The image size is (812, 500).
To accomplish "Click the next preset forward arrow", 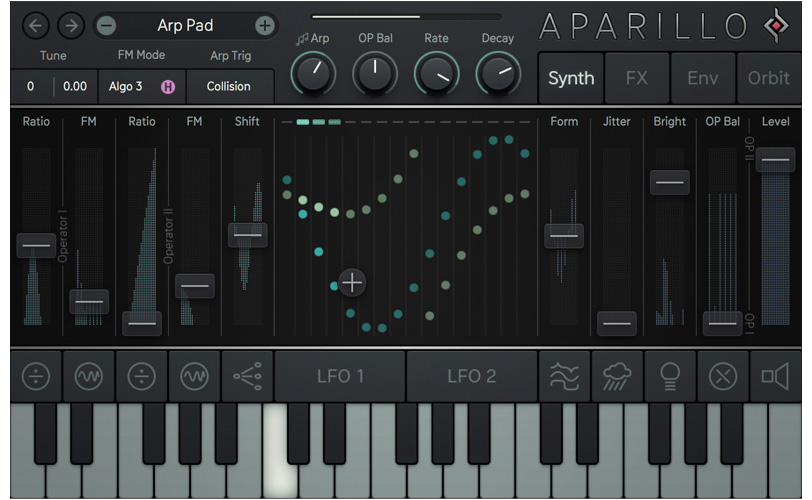I will pyautogui.click(x=71, y=25).
